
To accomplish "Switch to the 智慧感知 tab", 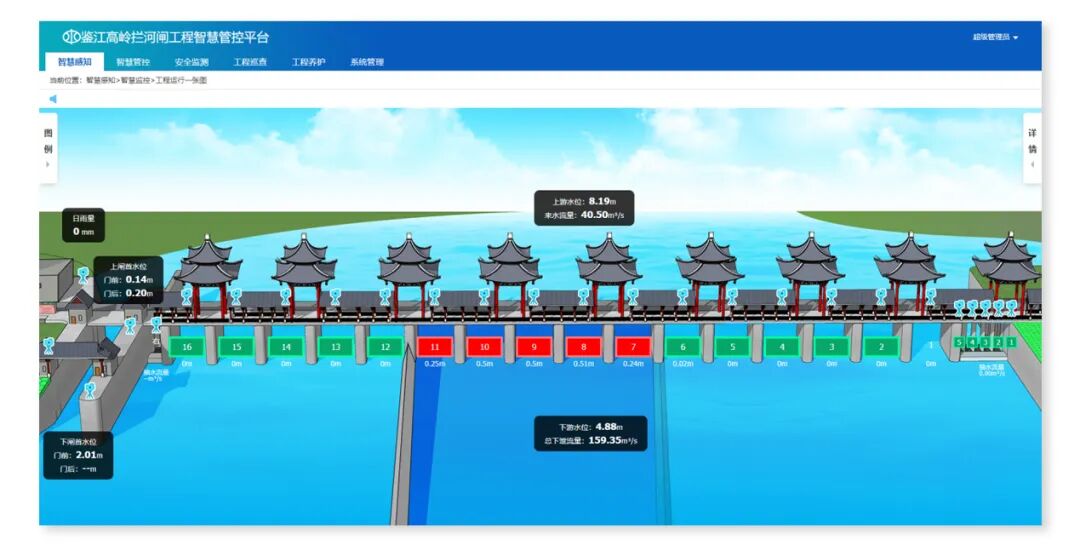I will tap(74, 61).
